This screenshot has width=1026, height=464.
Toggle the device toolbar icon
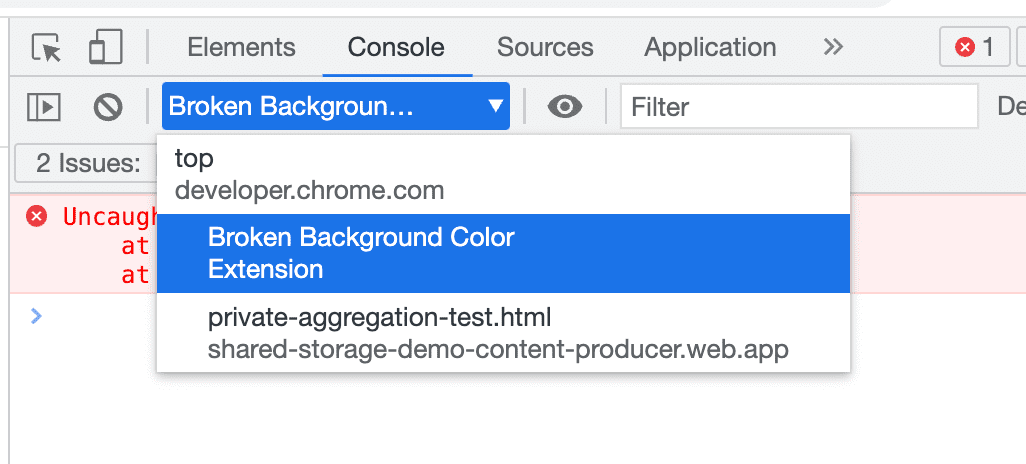[x=105, y=47]
